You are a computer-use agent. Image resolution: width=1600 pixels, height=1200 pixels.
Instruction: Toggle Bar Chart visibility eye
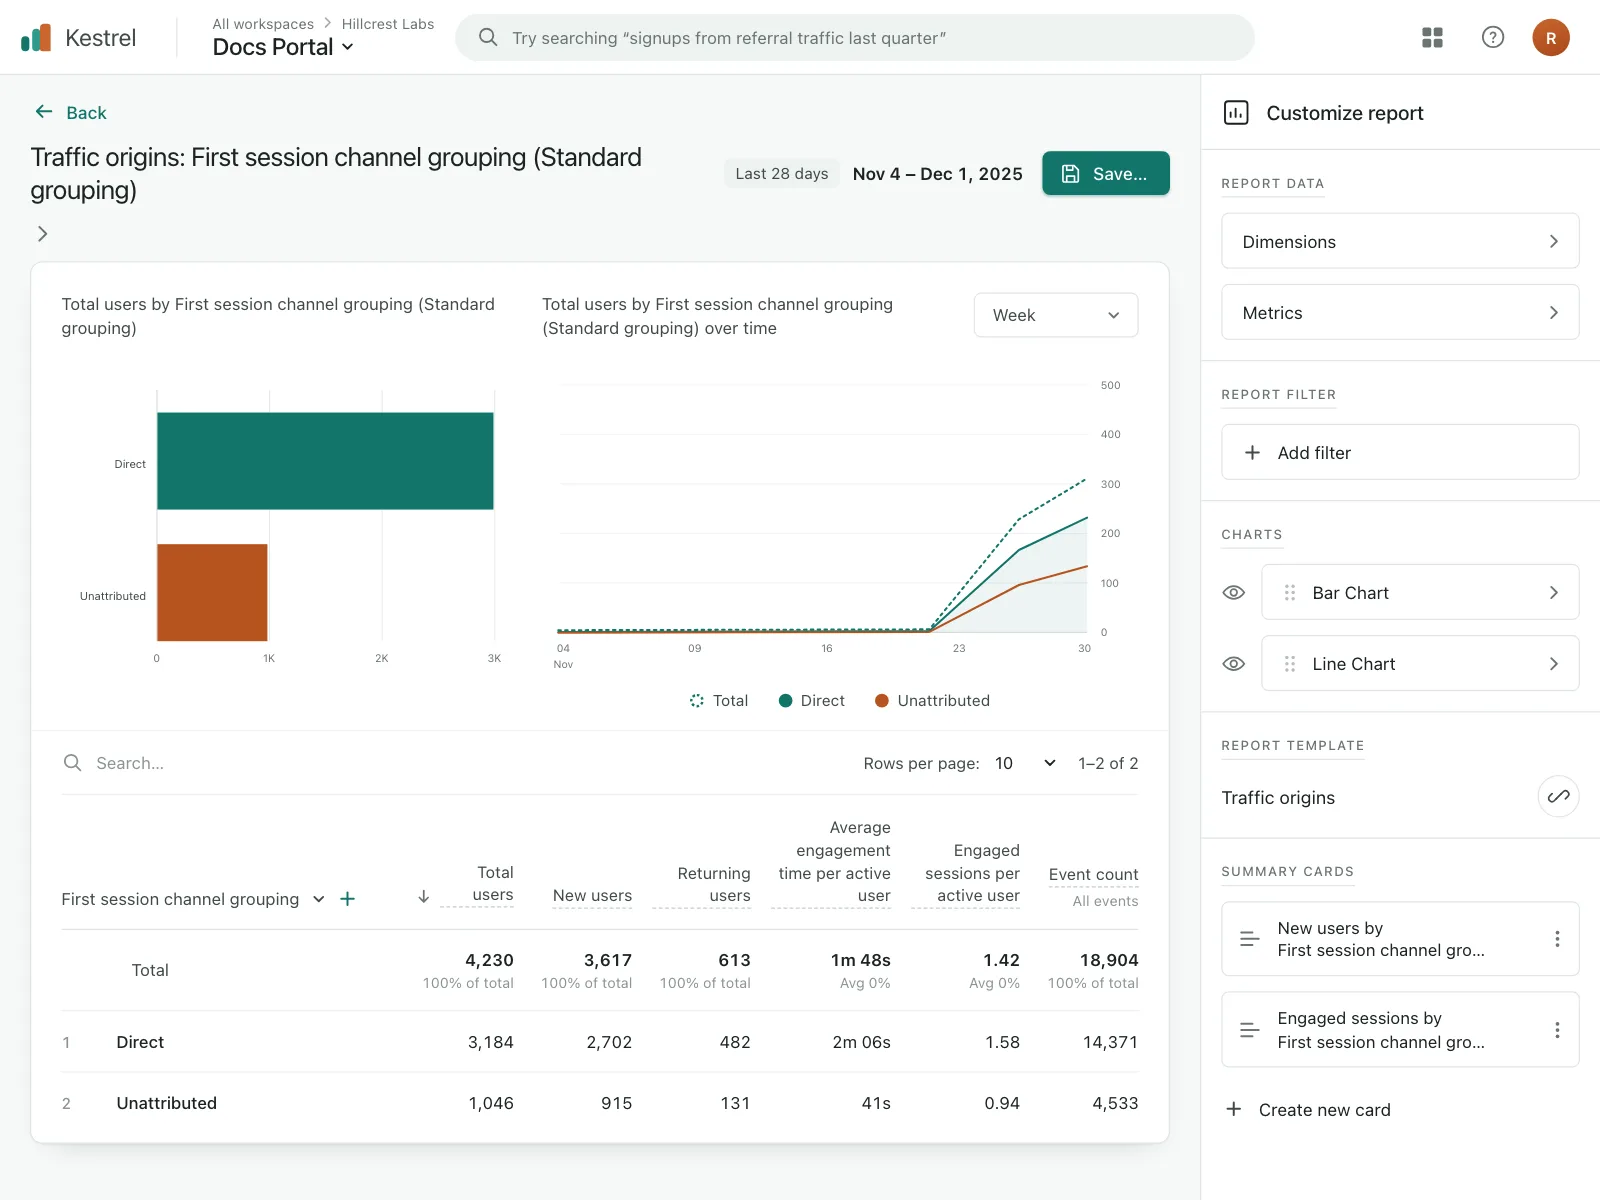coord(1234,592)
